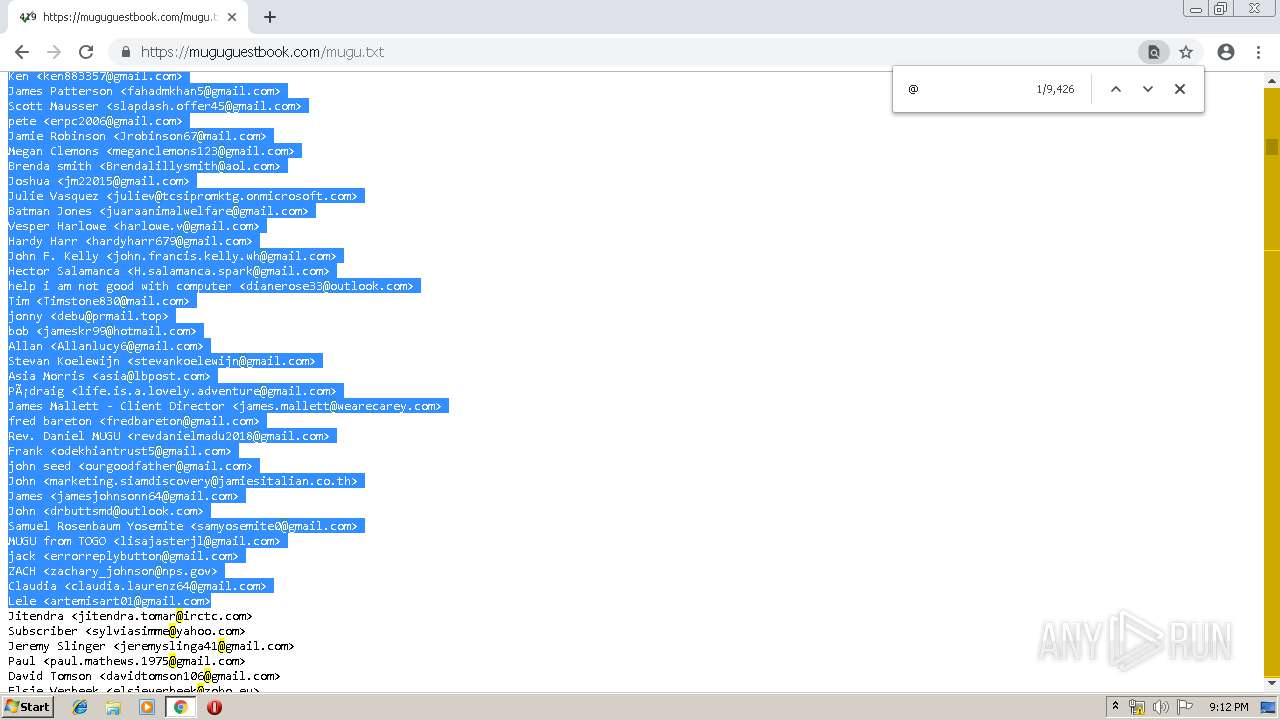Click the Rev. Daniel MUGU line
This screenshot has width=1280, height=720.
[x=169, y=436]
